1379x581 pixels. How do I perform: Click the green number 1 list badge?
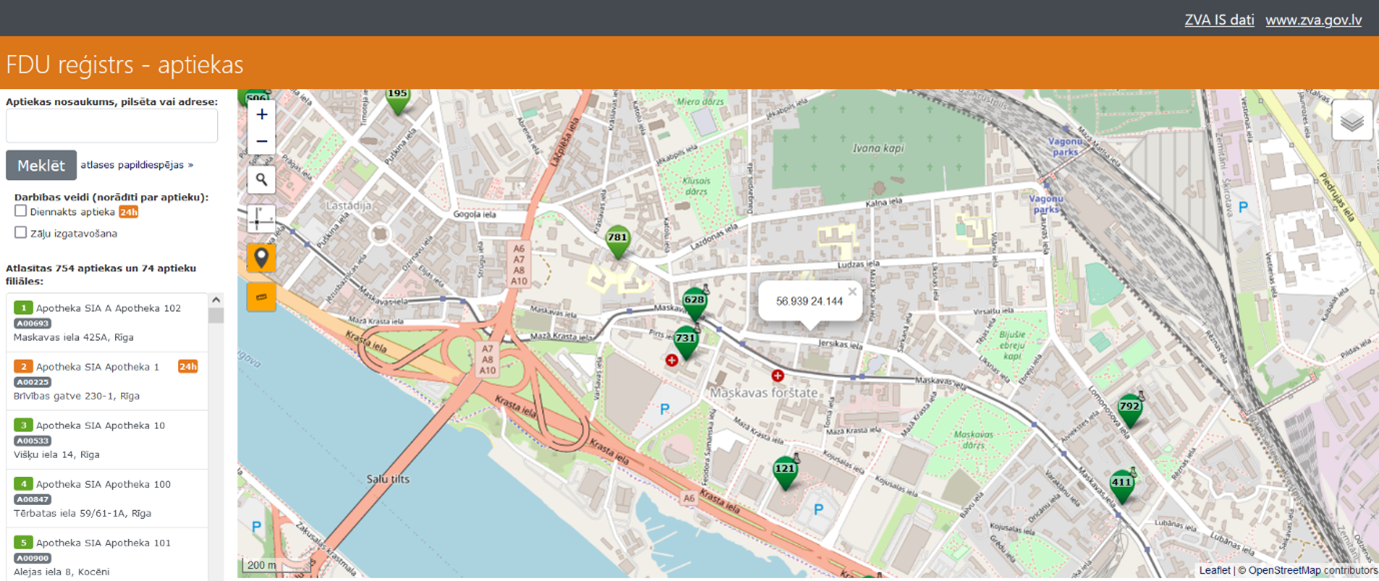tap(23, 308)
